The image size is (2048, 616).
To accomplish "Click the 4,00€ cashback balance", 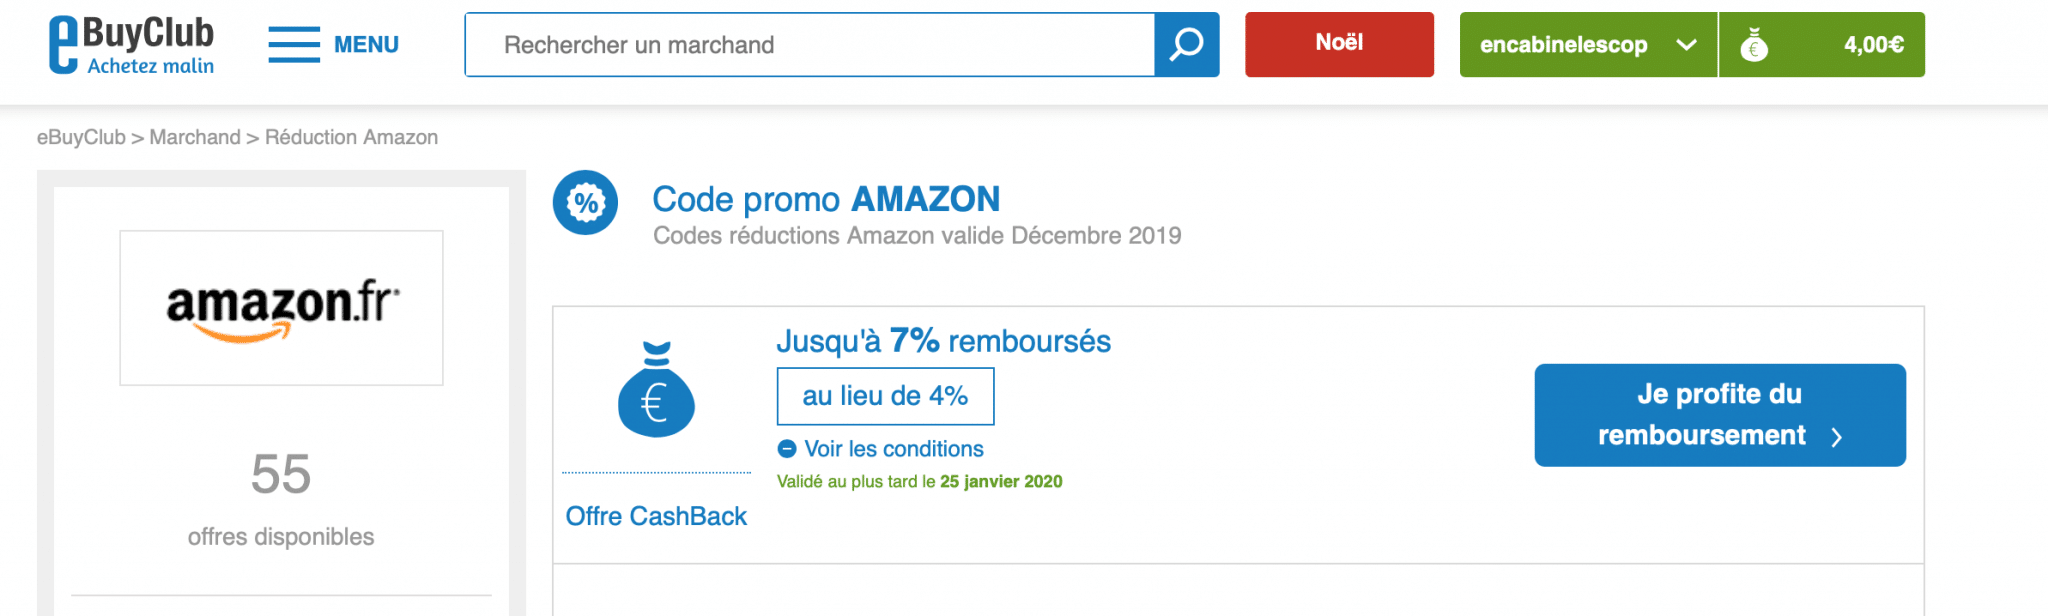I will click(1873, 45).
